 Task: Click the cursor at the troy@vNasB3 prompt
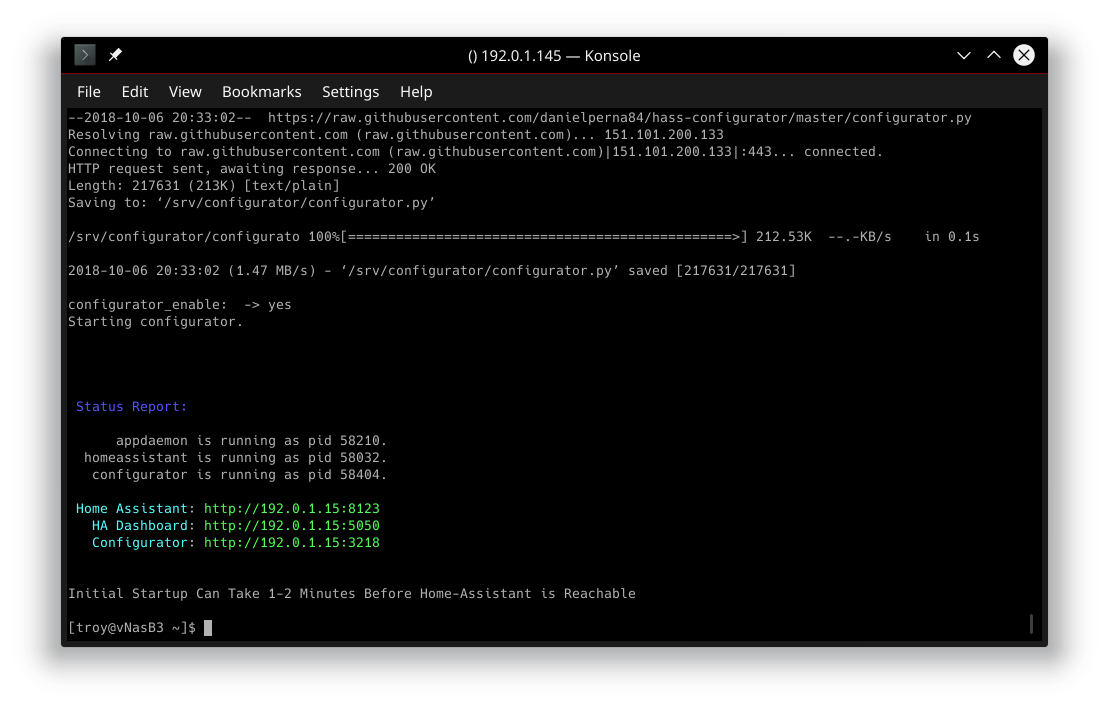click(x=208, y=627)
